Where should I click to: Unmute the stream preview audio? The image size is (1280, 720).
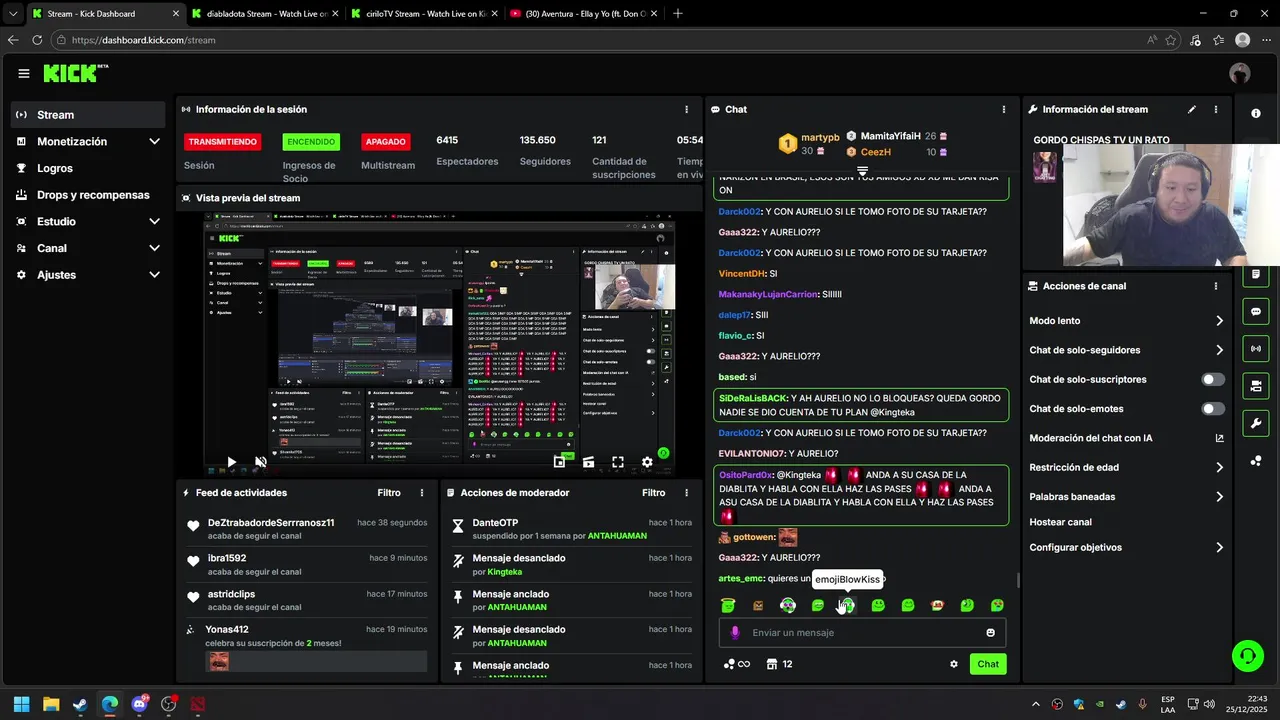coord(260,462)
